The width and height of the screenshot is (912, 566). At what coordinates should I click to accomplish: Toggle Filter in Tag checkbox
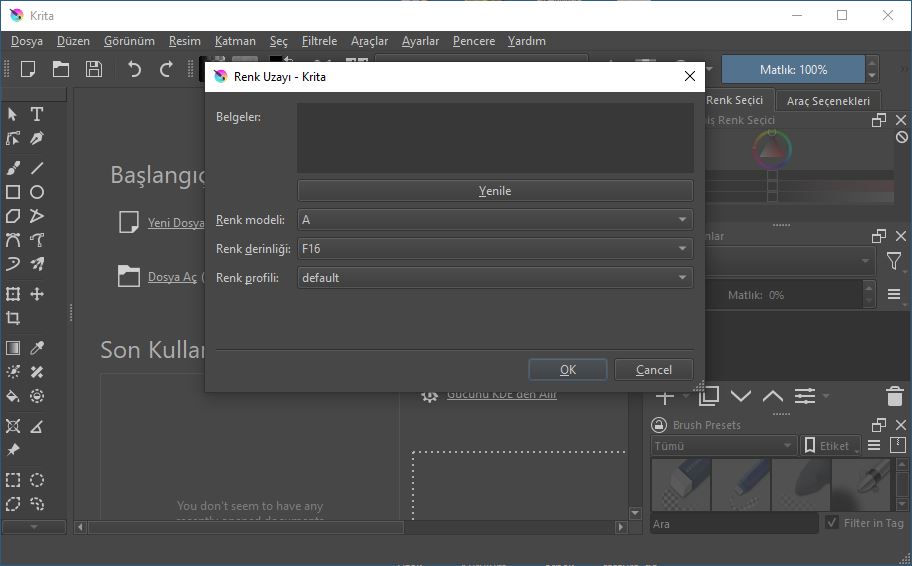coord(832,522)
